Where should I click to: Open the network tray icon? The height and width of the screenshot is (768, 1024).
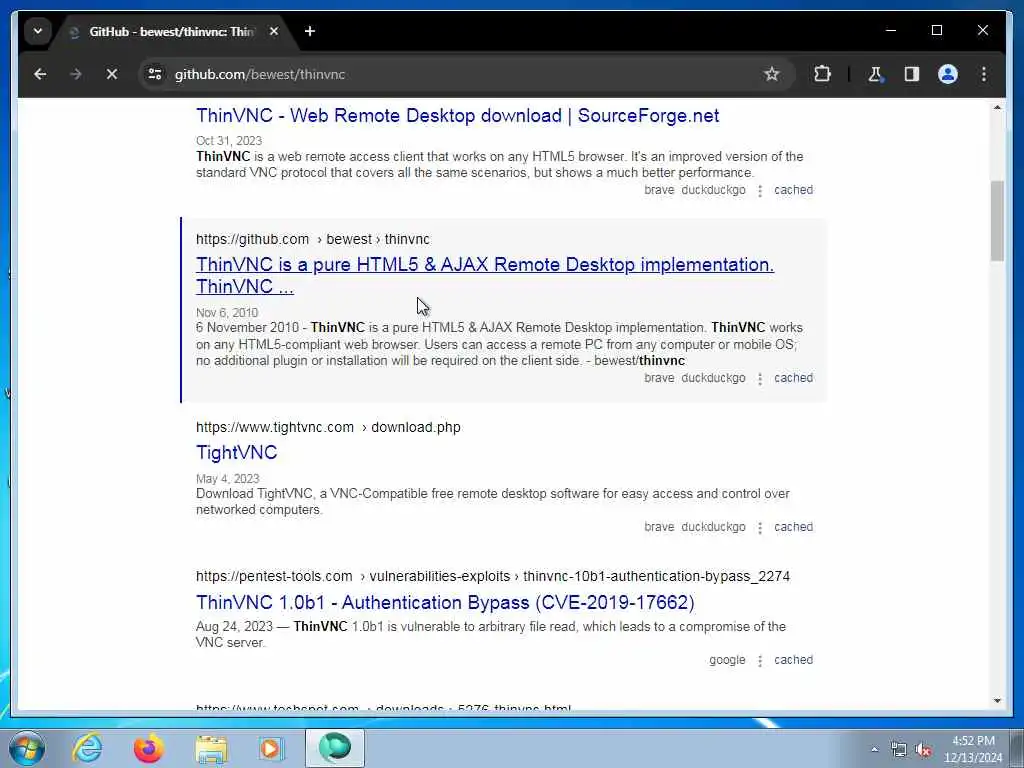(899, 749)
